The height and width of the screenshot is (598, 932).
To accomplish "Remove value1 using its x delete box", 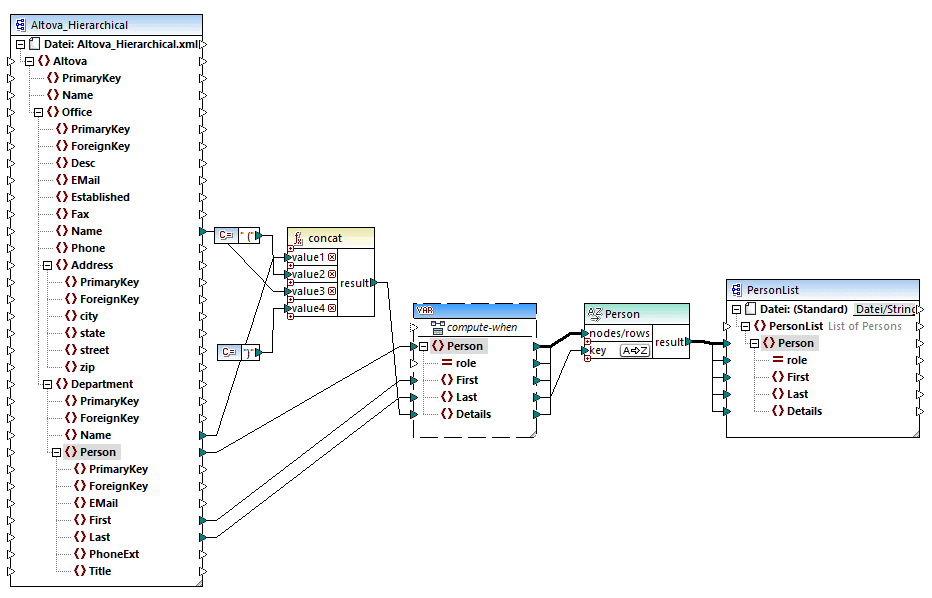I will [x=331, y=257].
